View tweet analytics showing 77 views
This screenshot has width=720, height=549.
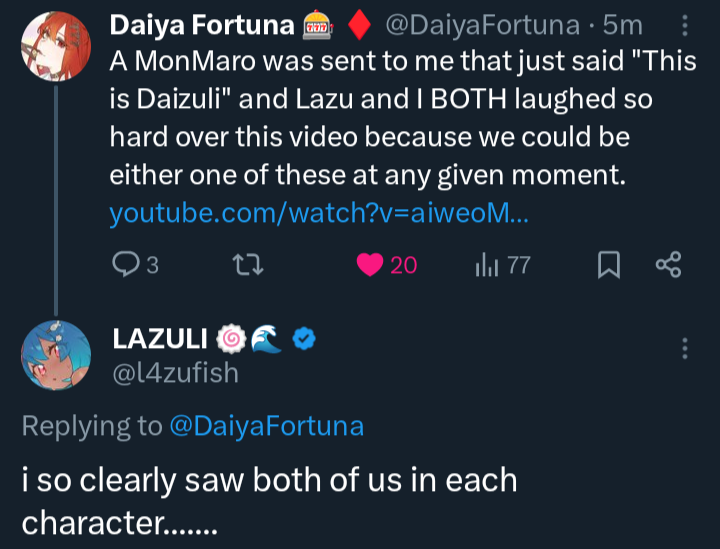pos(487,265)
